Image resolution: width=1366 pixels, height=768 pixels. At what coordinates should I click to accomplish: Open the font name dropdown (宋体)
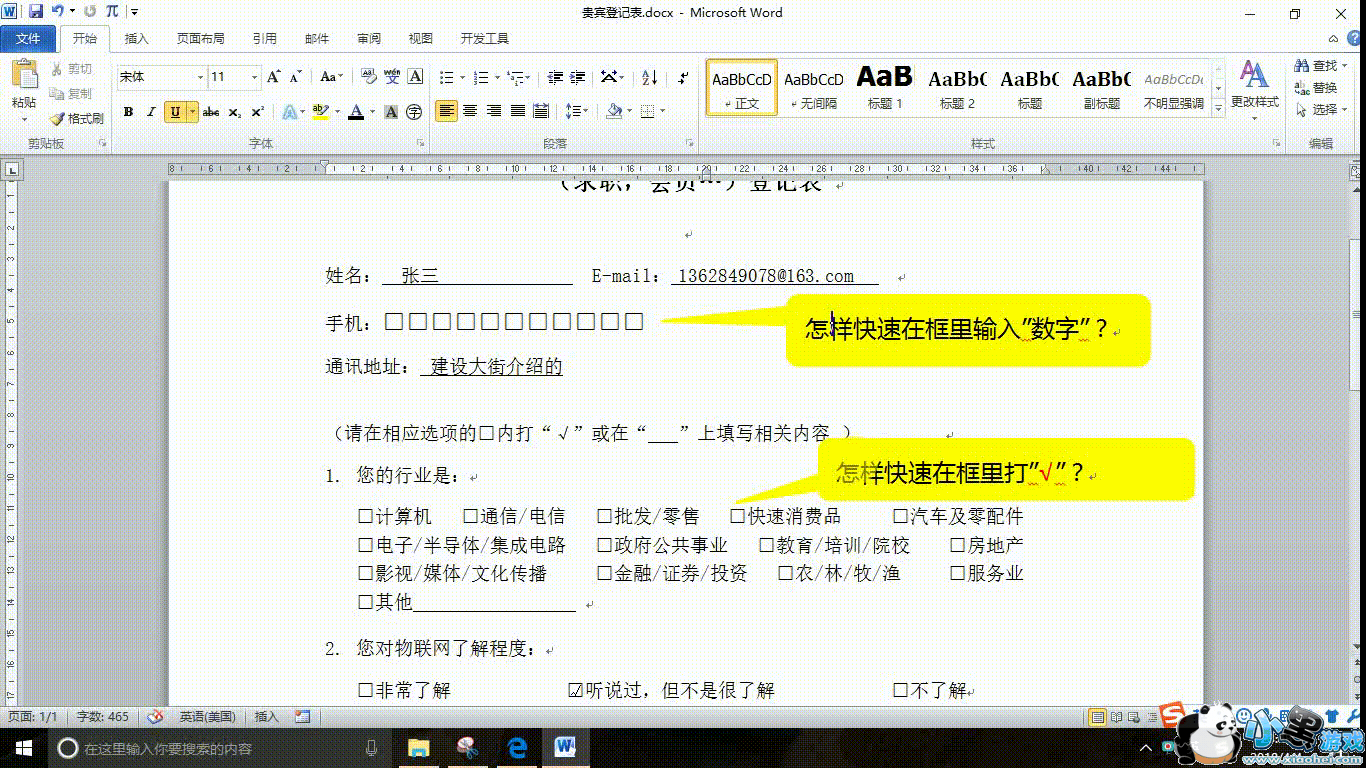(202, 77)
